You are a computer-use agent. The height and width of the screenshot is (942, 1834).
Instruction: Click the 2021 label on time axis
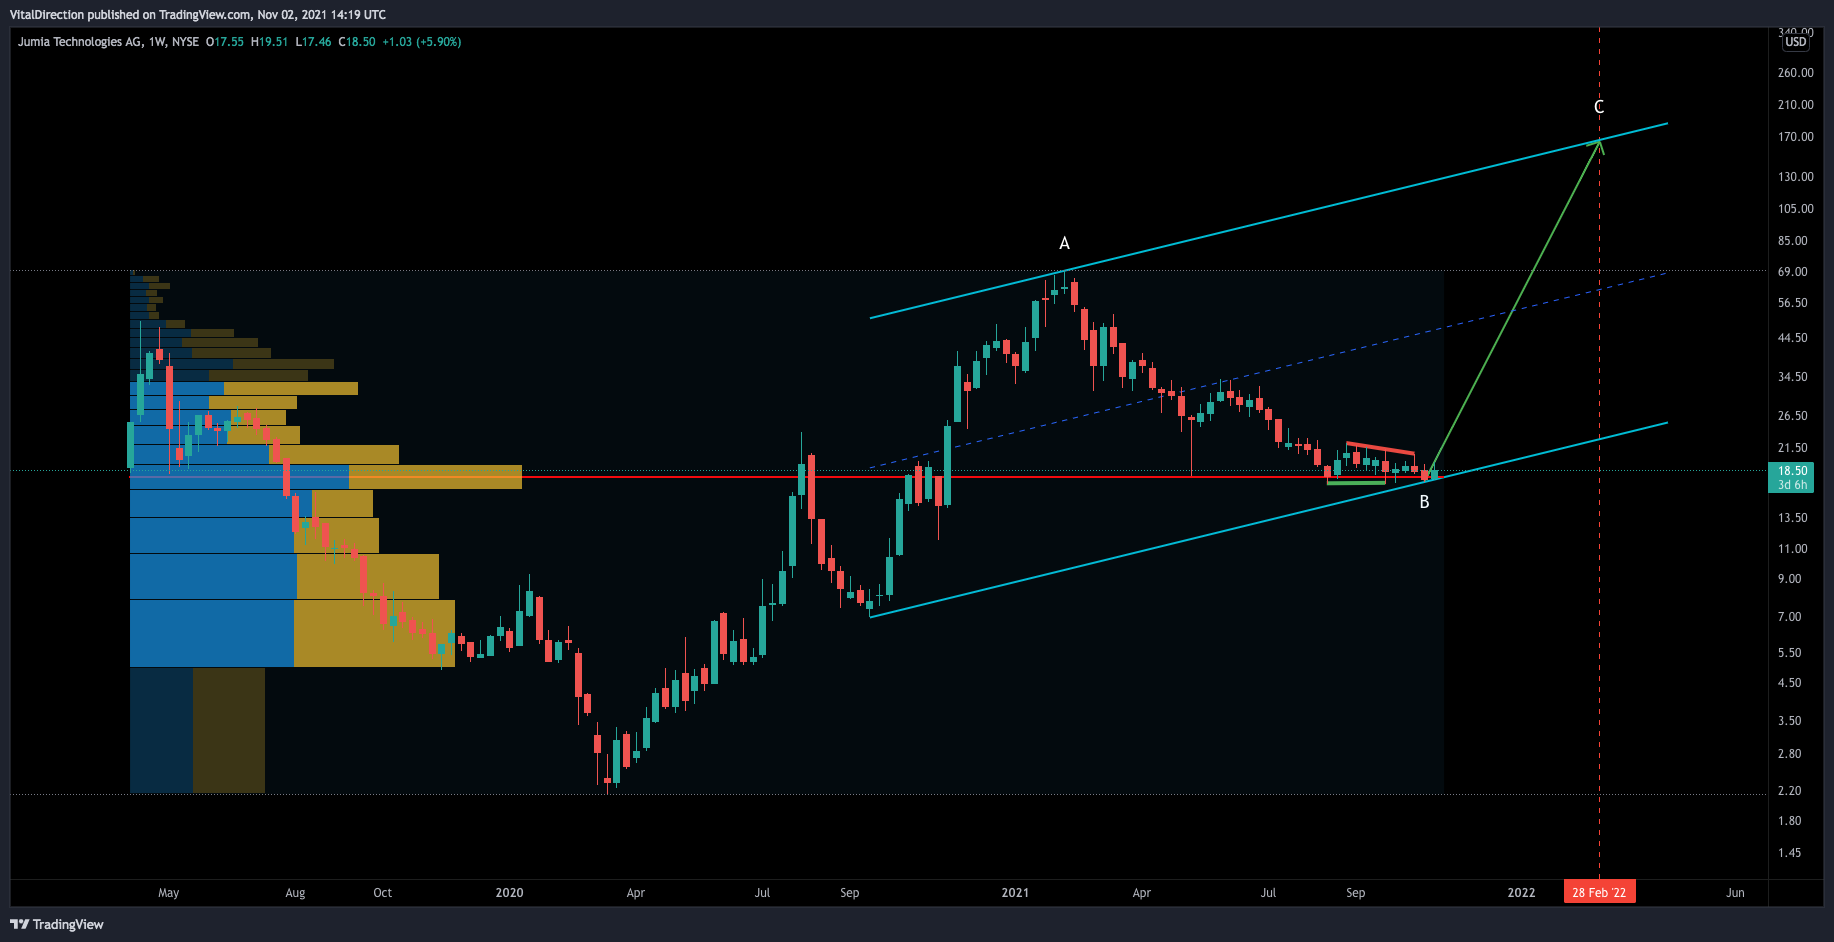click(x=1015, y=893)
